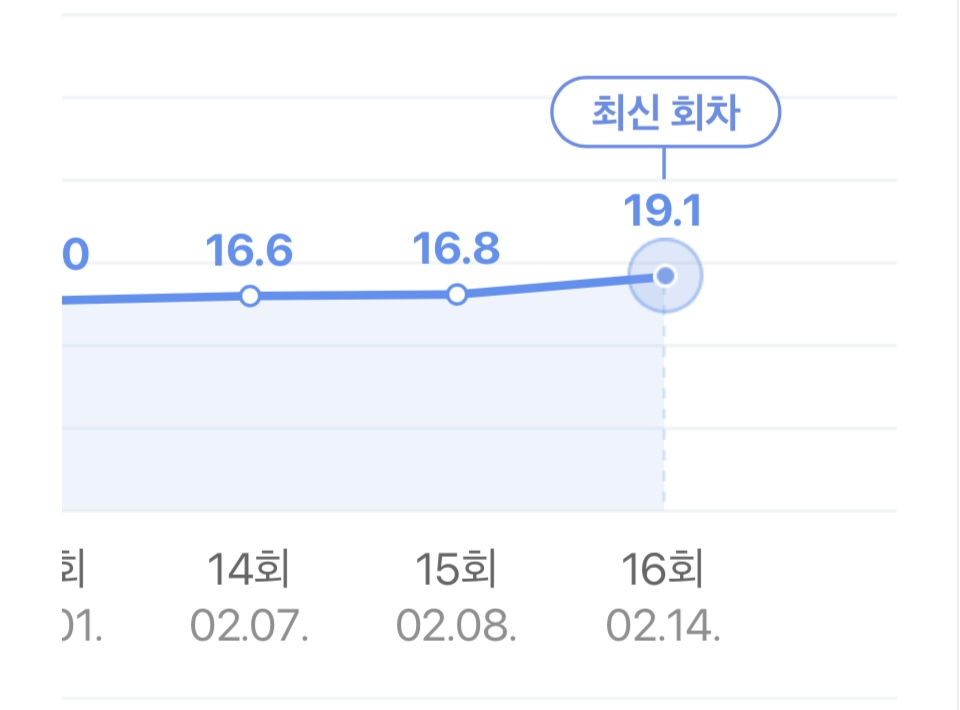Click the hollow data point above 14회
Viewport: 960px width, 710px height.
click(250, 296)
